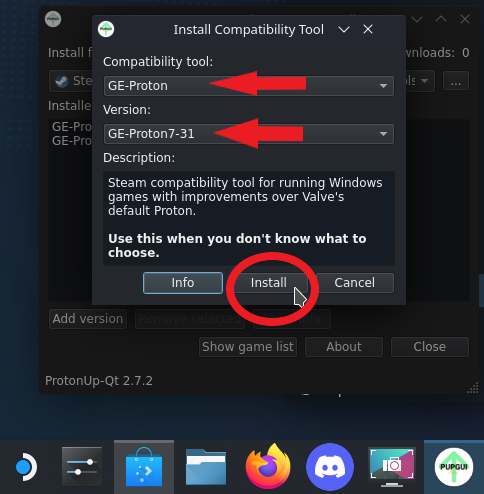Image resolution: width=484 pixels, height=494 pixels.
Task: Click the Add version button
Action: point(88,319)
